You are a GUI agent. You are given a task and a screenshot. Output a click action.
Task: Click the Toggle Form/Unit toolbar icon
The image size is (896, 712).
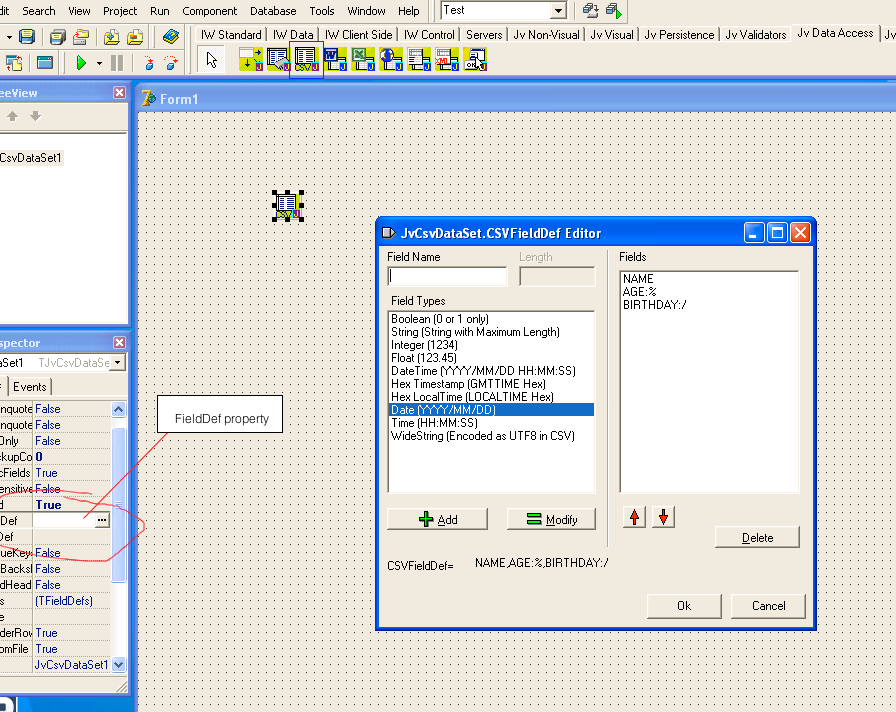click(x=14, y=62)
